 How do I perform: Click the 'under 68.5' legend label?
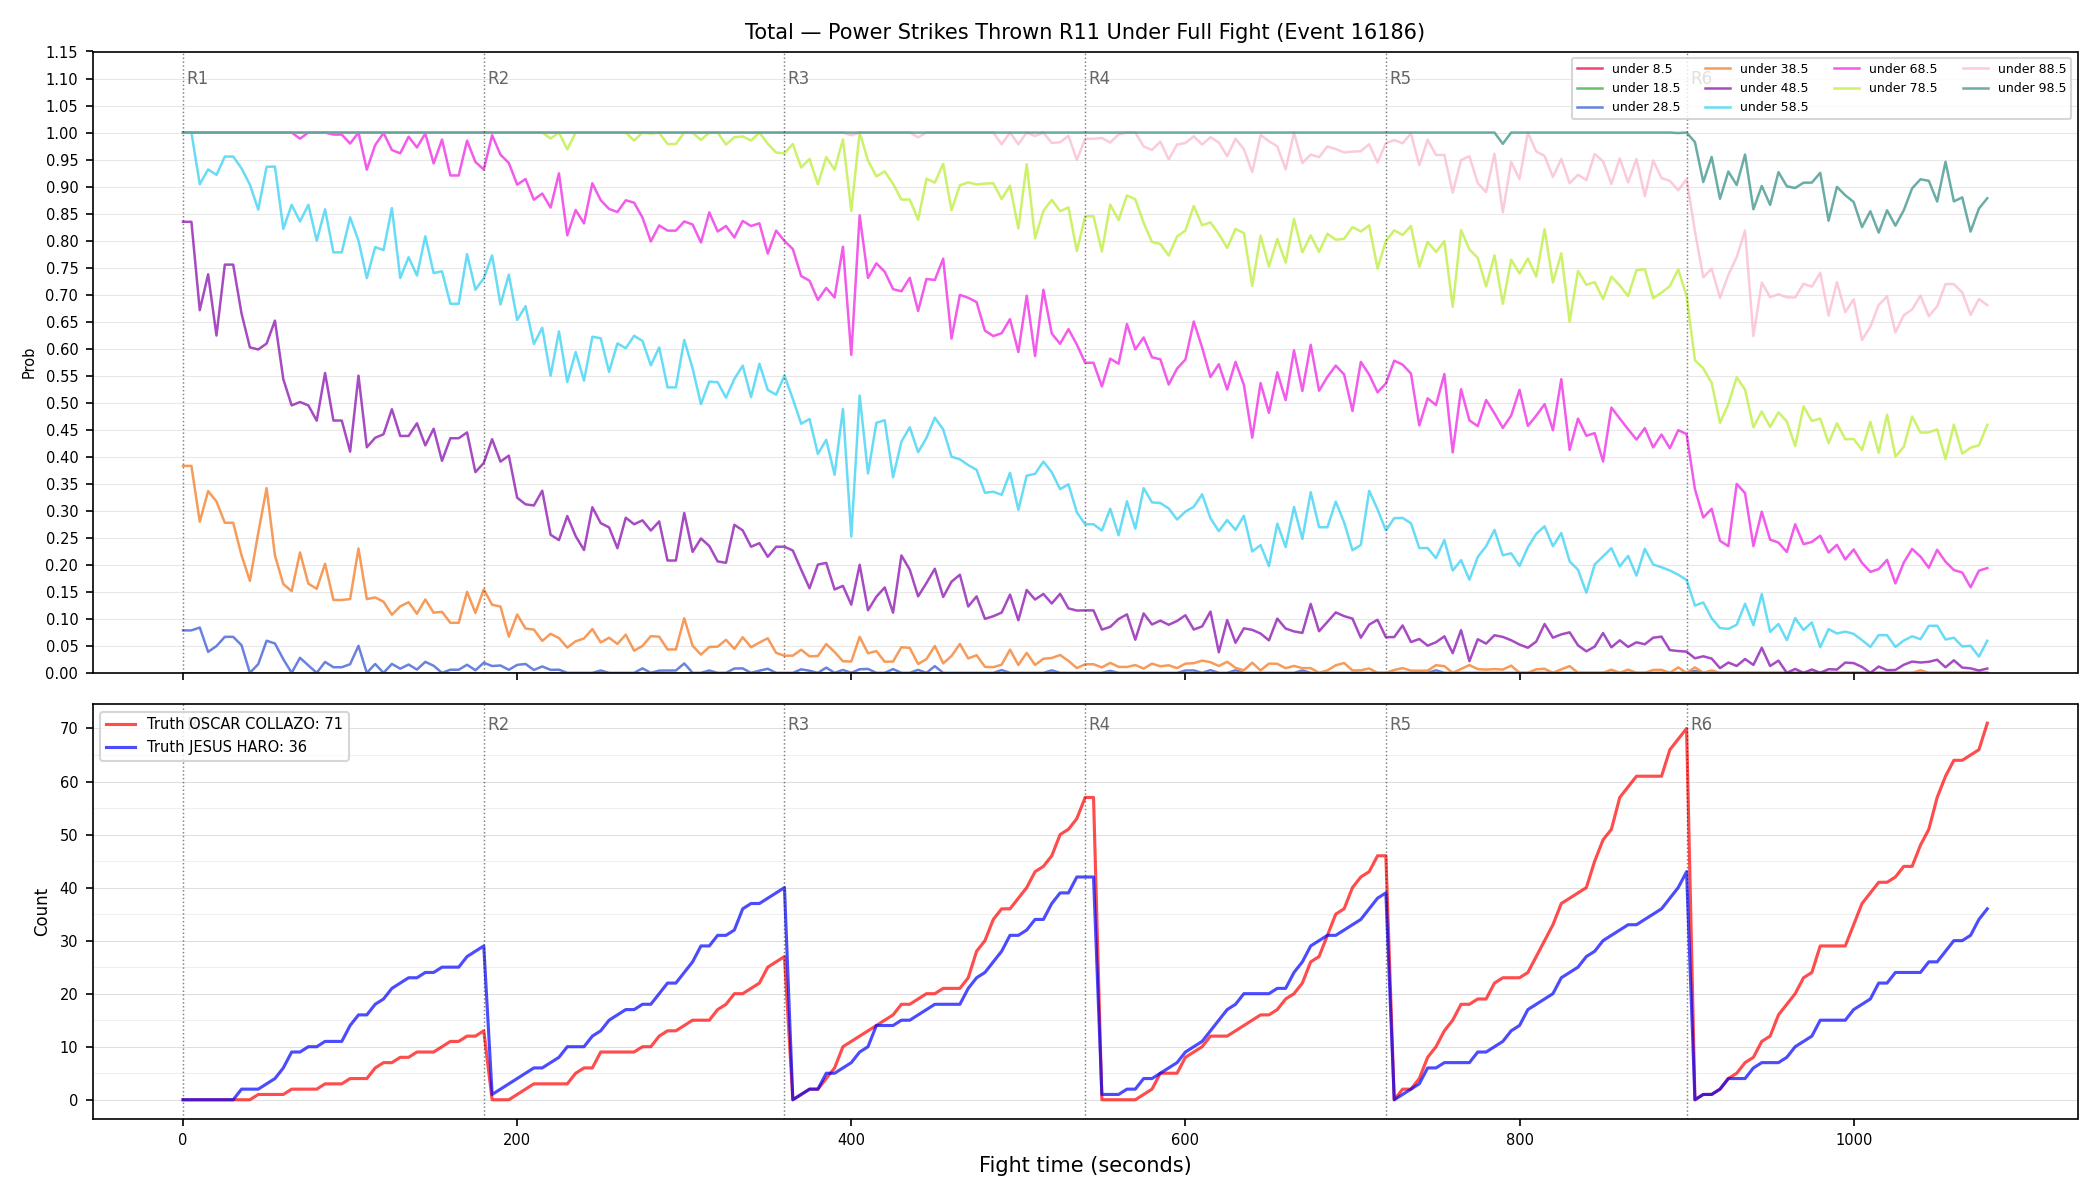1903,69
